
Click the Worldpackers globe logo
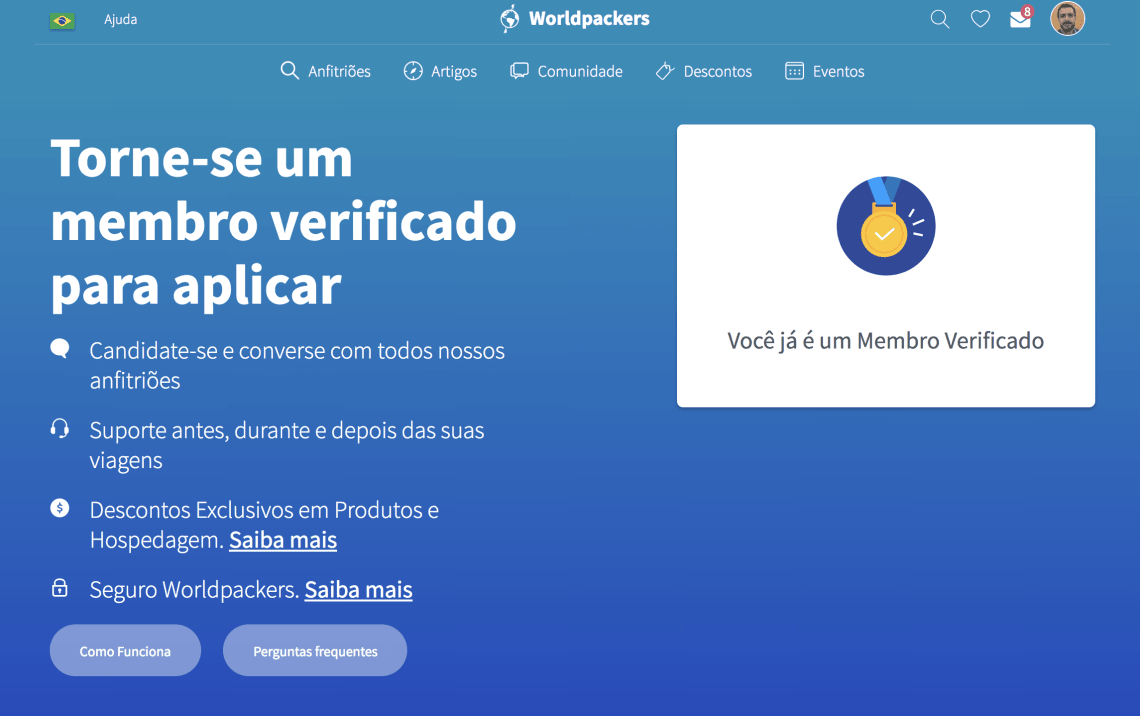[510, 18]
